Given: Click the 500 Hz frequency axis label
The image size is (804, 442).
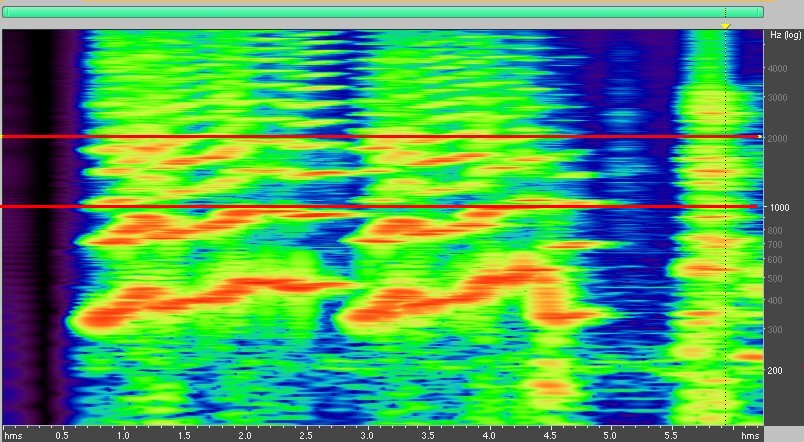Looking at the screenshot, I should [775, 279].
